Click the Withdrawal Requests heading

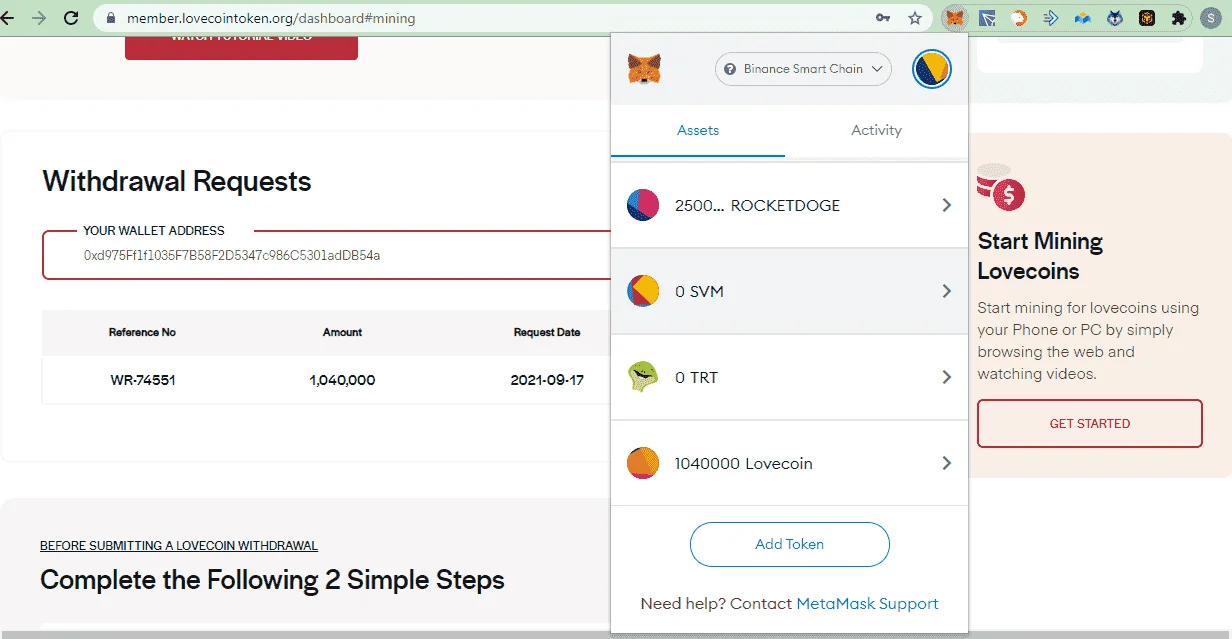(x=177, y=181)
